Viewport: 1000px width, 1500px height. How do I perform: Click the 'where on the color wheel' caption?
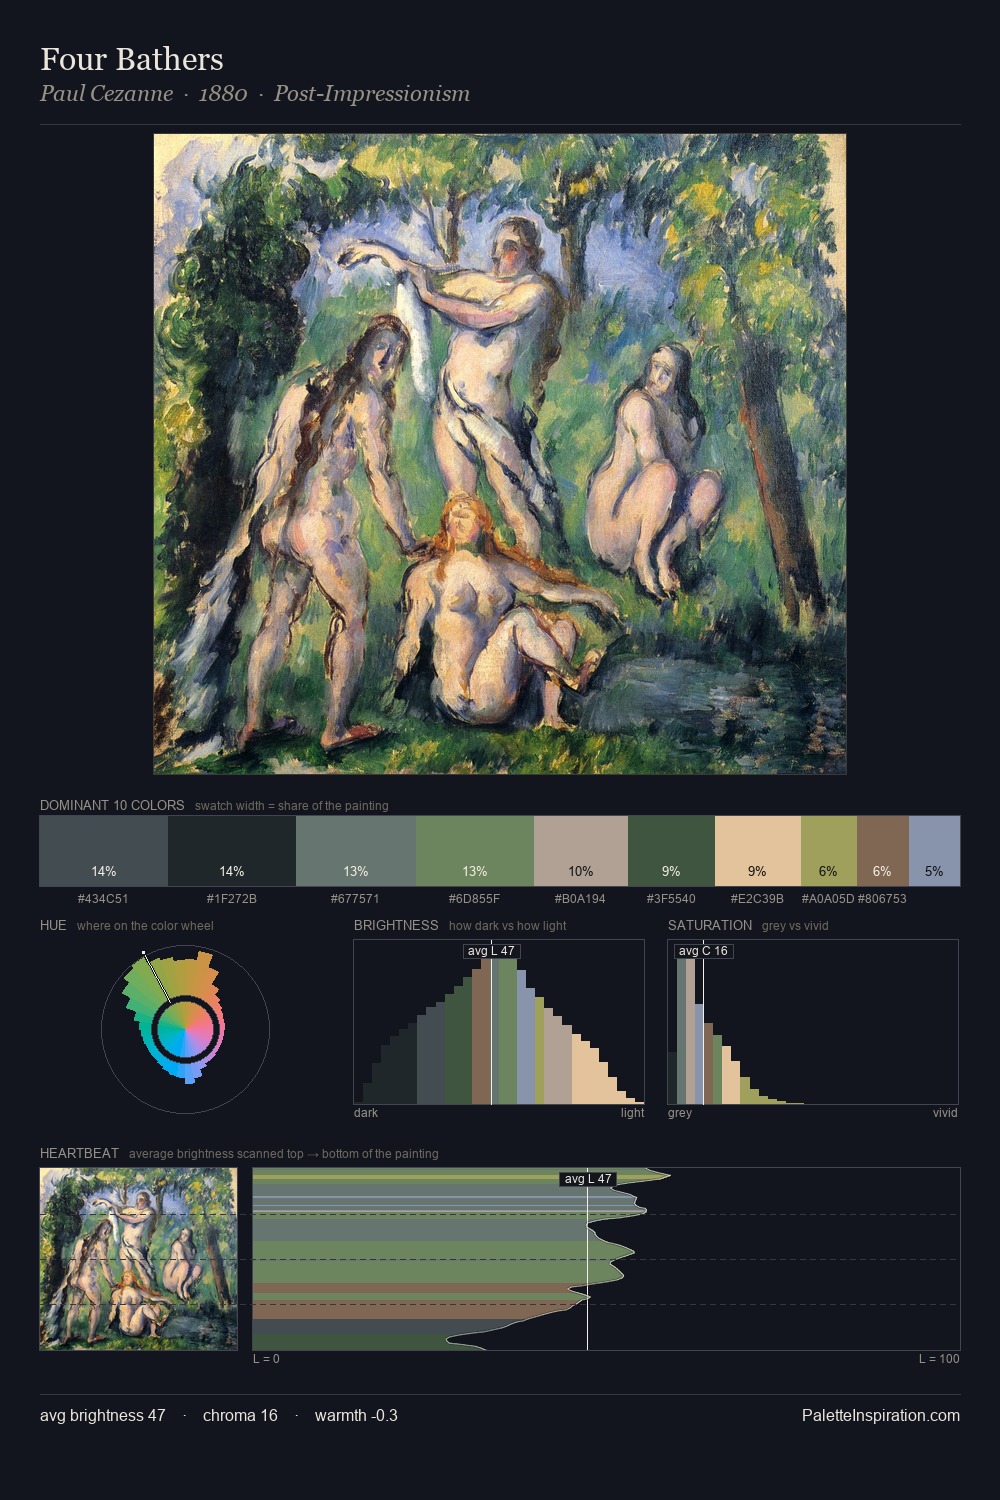tap(145, 926)
